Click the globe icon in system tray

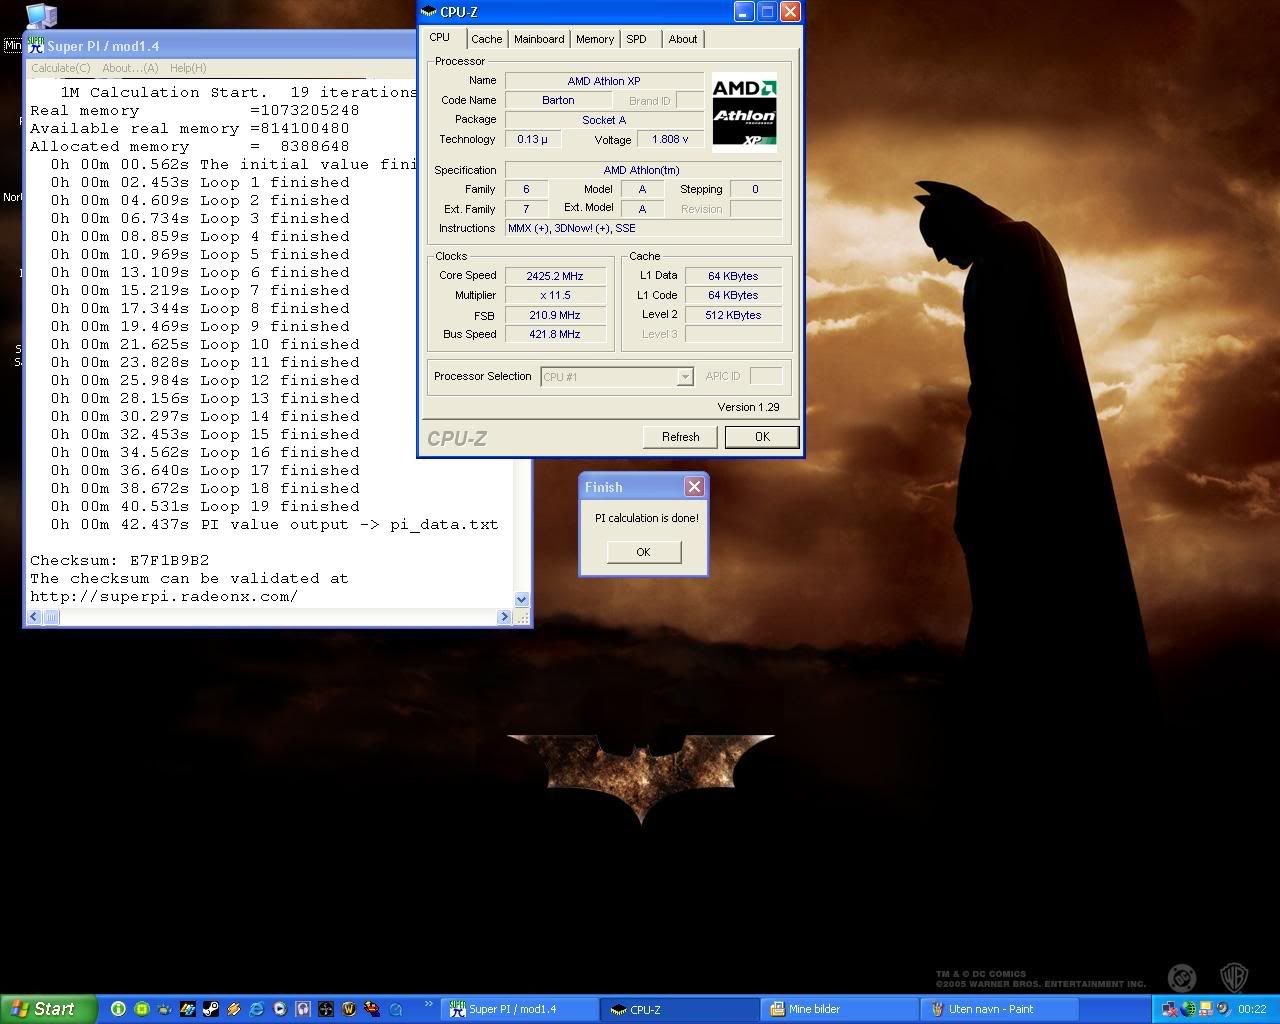click(1188, 1009)
